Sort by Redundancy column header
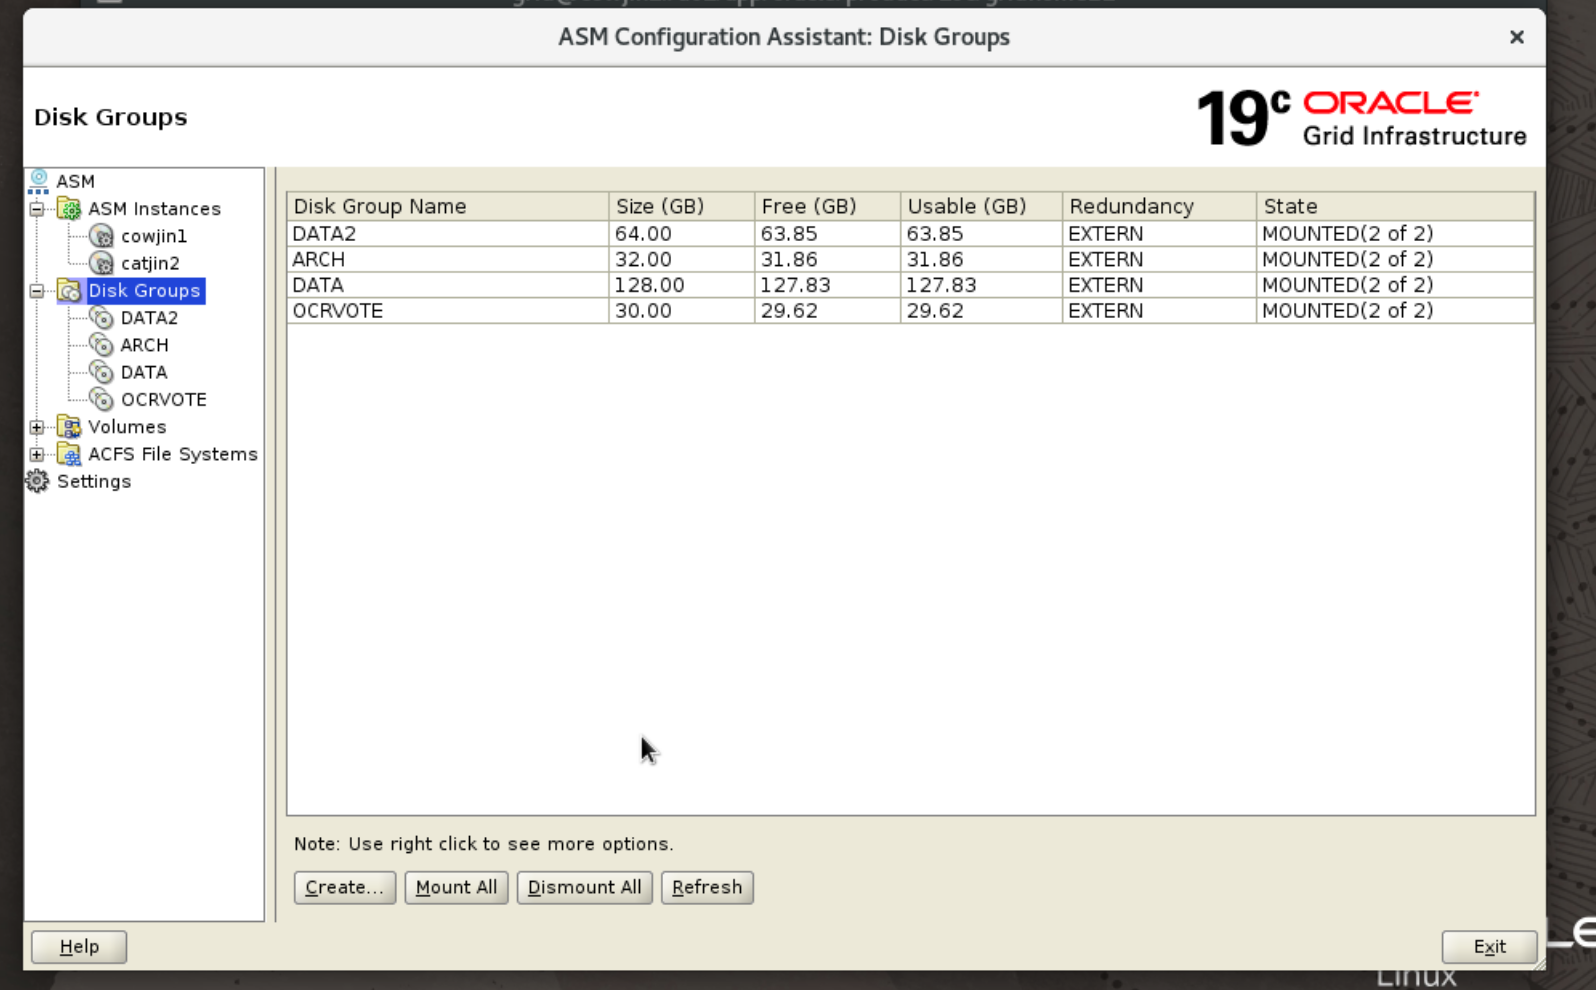This screenshot has height=990, width=1596. pos(1159,206)
